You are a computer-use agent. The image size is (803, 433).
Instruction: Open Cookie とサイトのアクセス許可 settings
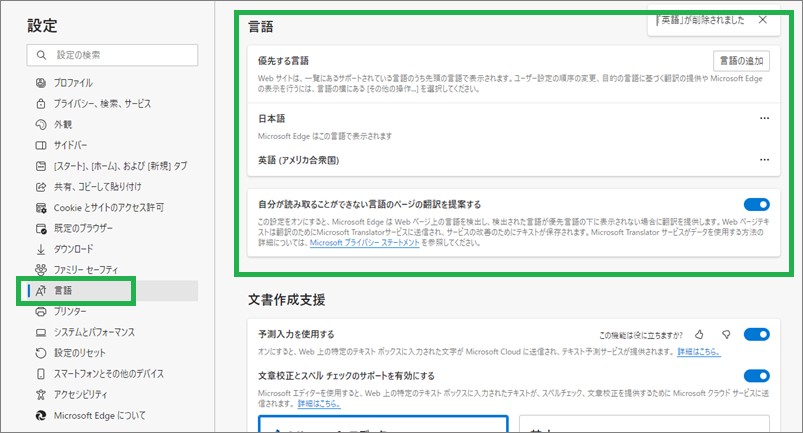tap(109, 208)
